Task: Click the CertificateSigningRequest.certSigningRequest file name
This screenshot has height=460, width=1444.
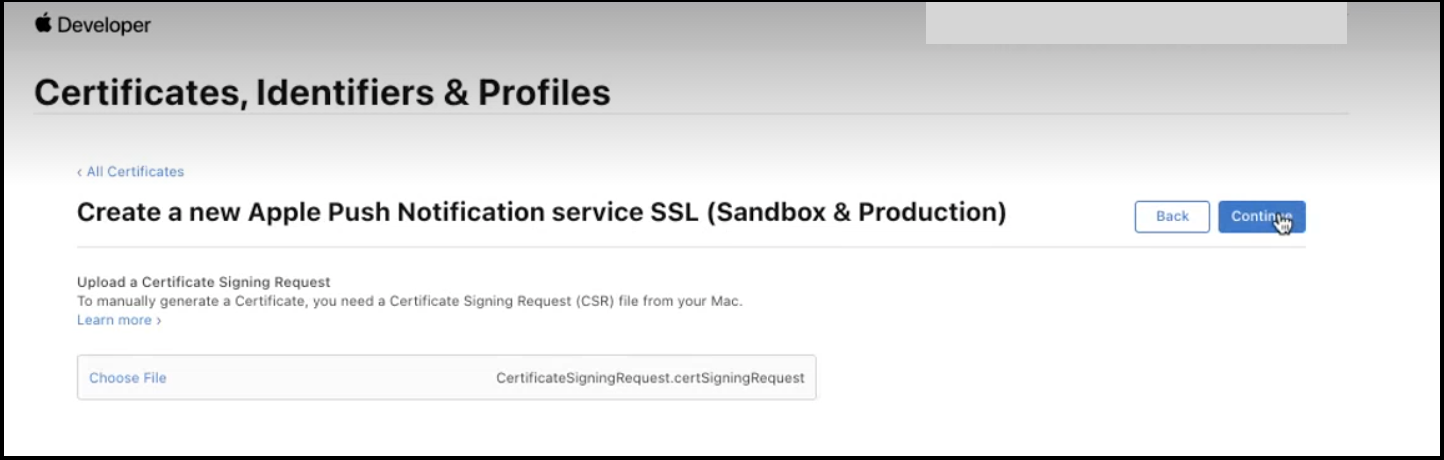Action: [650, 378]
